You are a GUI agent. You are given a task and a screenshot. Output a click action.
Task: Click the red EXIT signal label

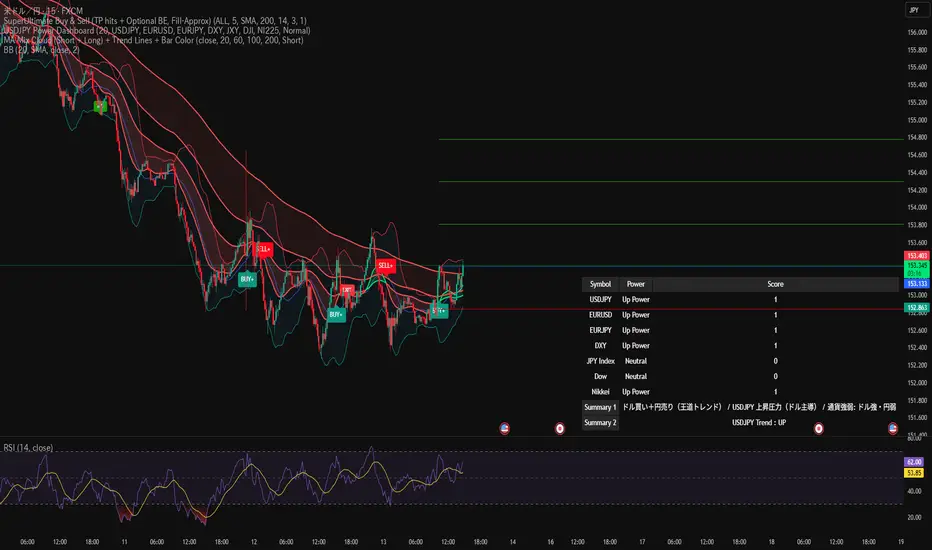347,290
